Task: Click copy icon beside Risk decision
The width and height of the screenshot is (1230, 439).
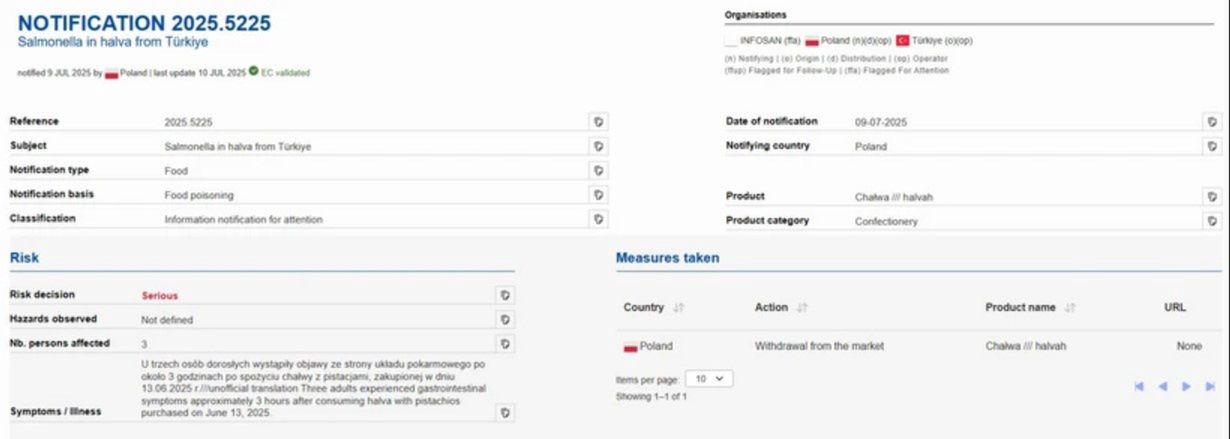Action: click(505, 295)
